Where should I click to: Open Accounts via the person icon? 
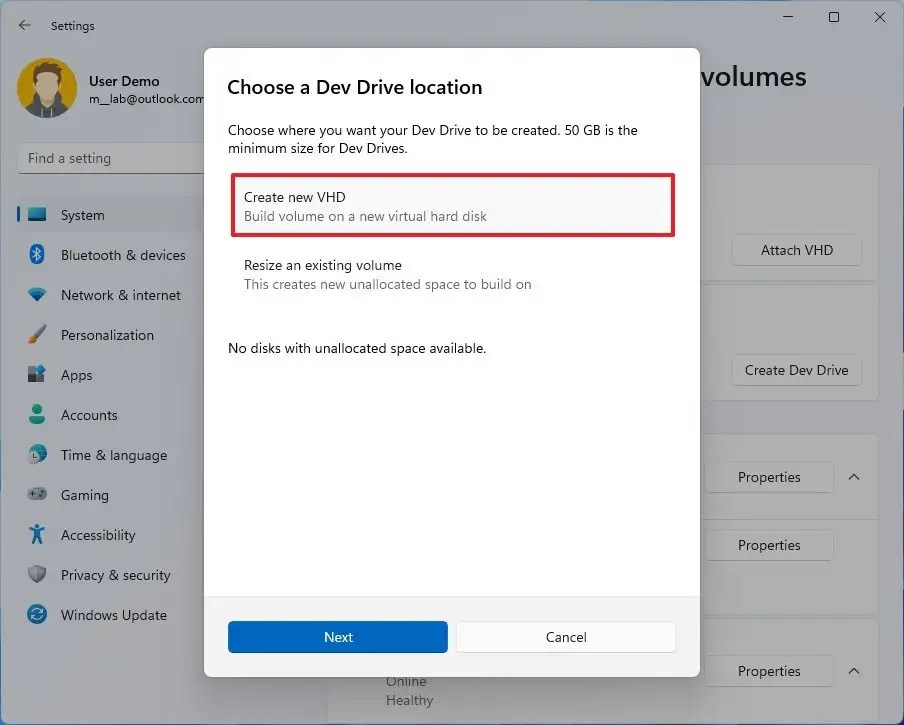(35, 415)
